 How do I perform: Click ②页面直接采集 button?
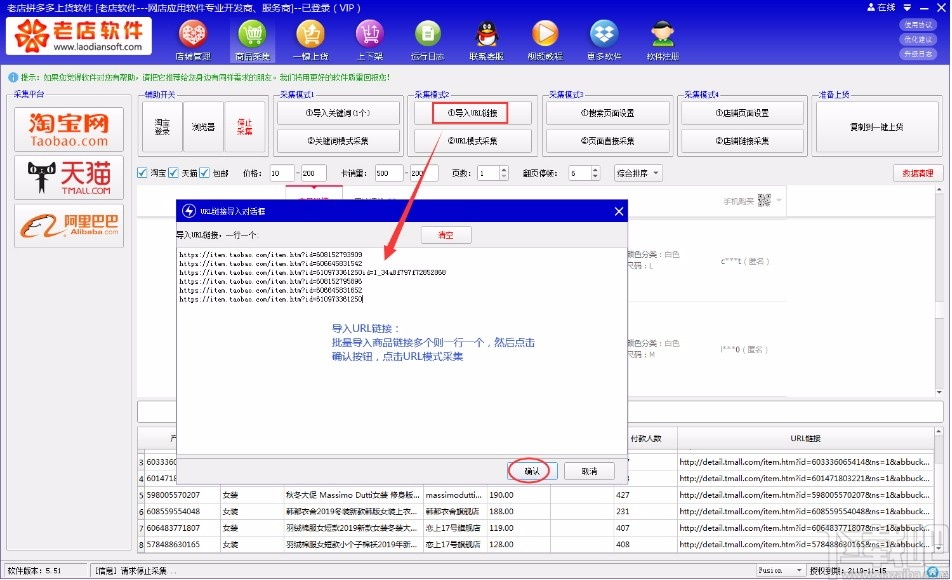608,141
